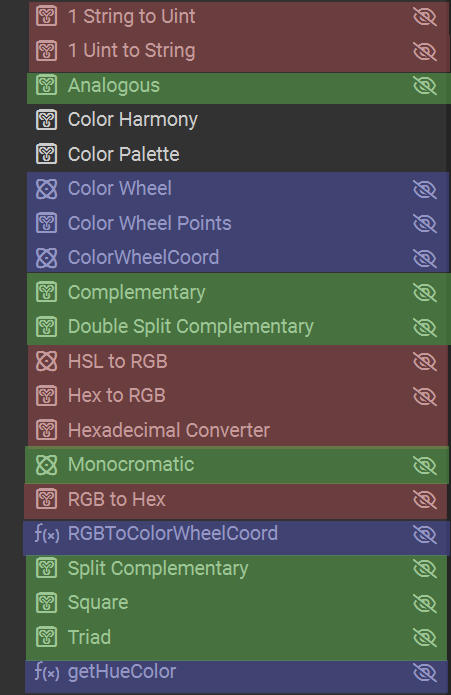Click the Monocromatic item icon
This screenshot has width=451, height=695.
pos(47,465)
